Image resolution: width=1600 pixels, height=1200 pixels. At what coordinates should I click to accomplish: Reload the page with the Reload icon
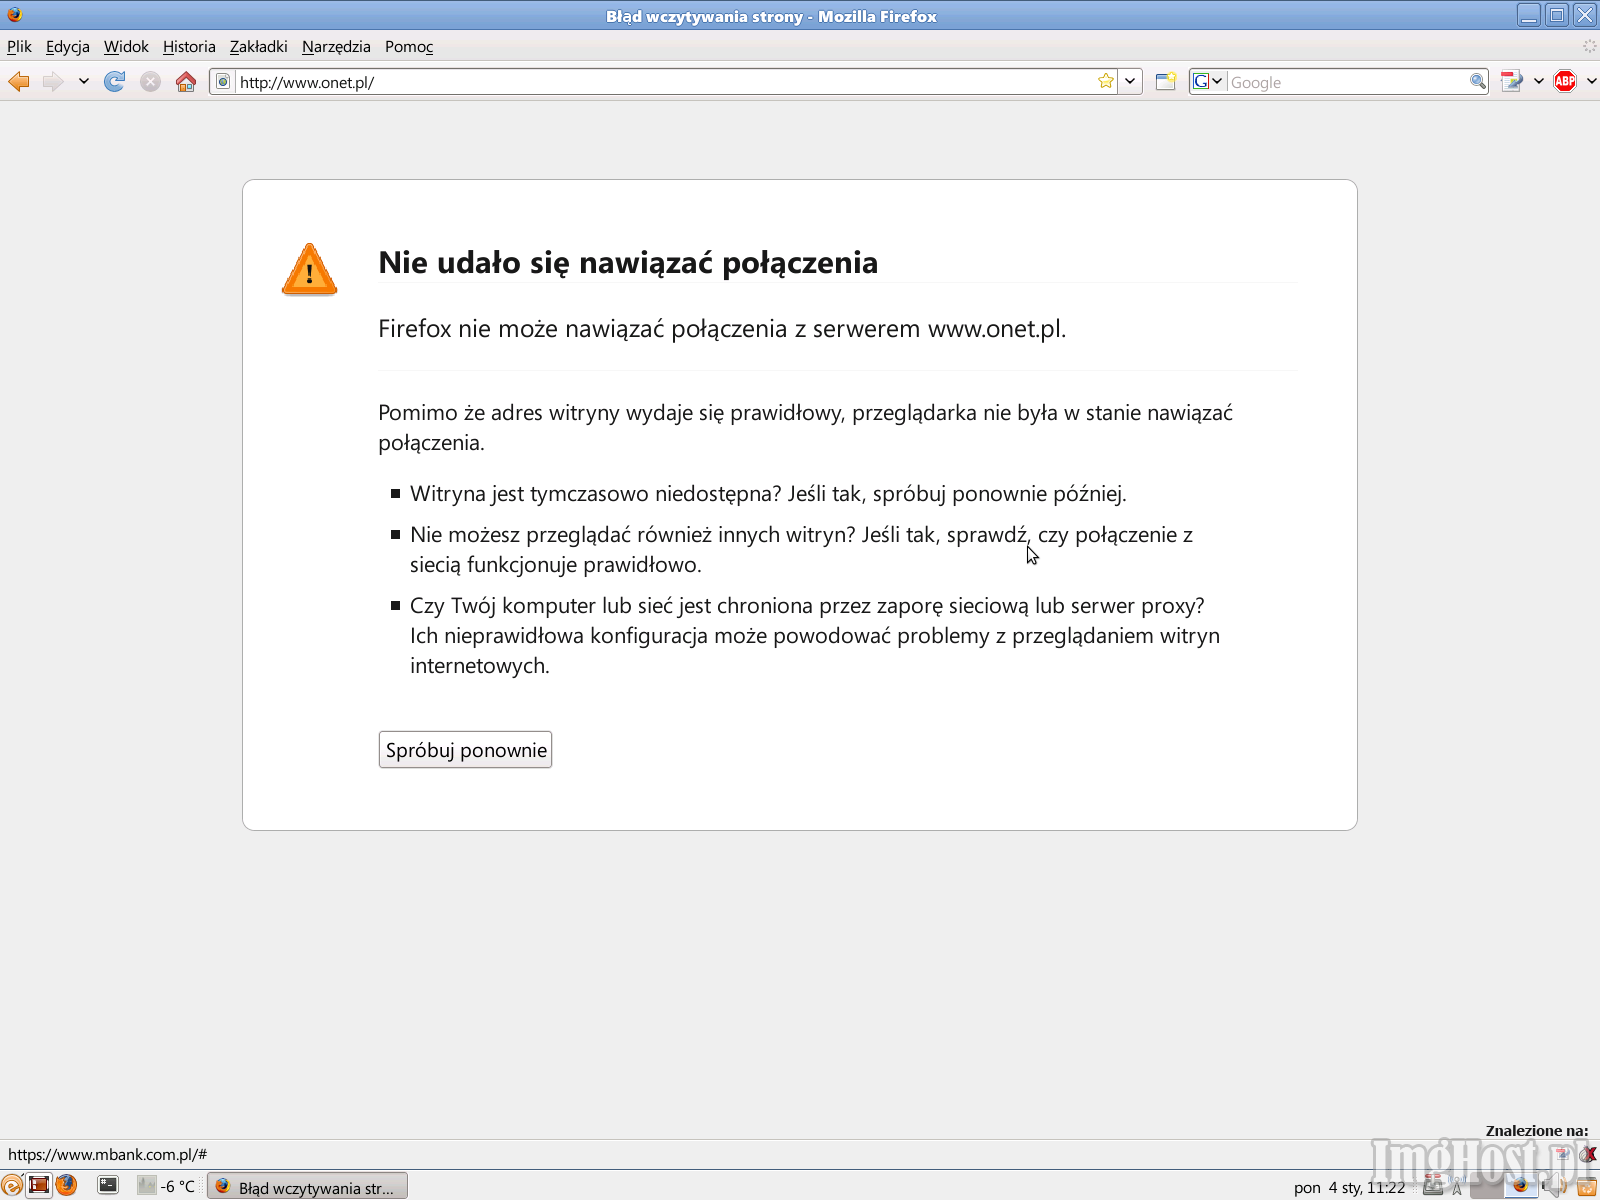click(x=115, y=82)
